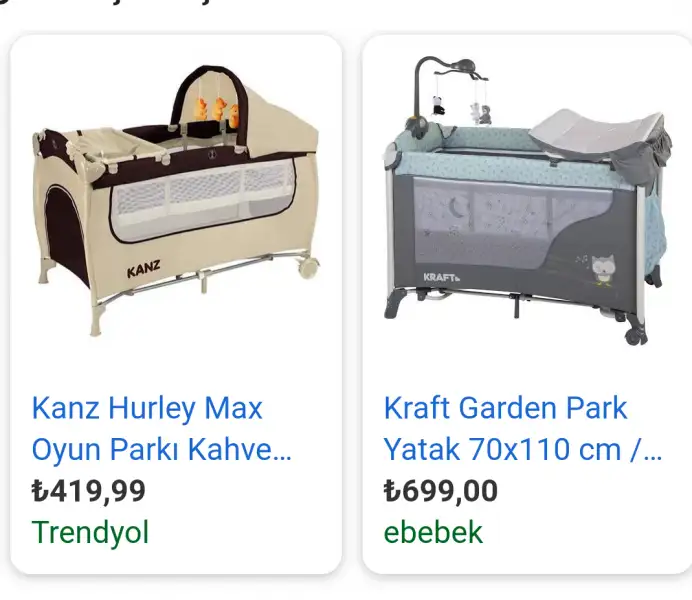Select the ₺419,99 price
This screenshot has width=692, height=600.
(89, 491)
